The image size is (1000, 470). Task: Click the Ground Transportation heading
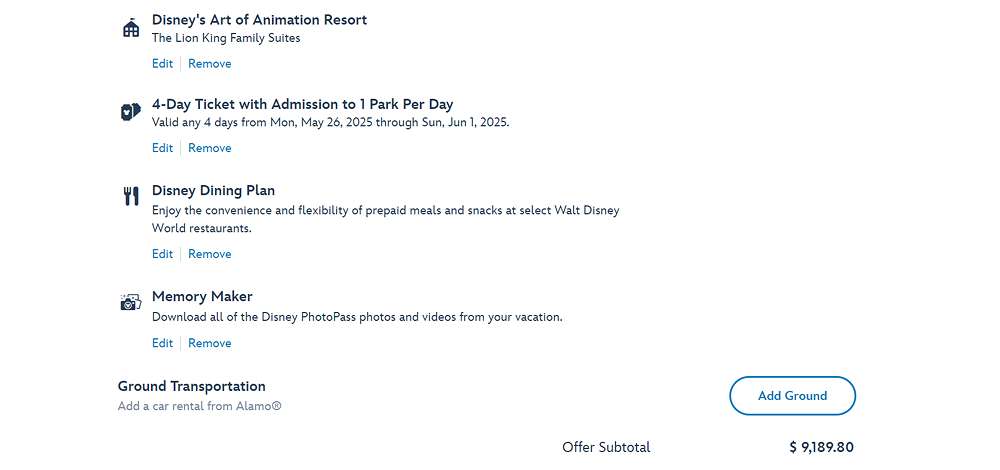[x=191, y=386]
